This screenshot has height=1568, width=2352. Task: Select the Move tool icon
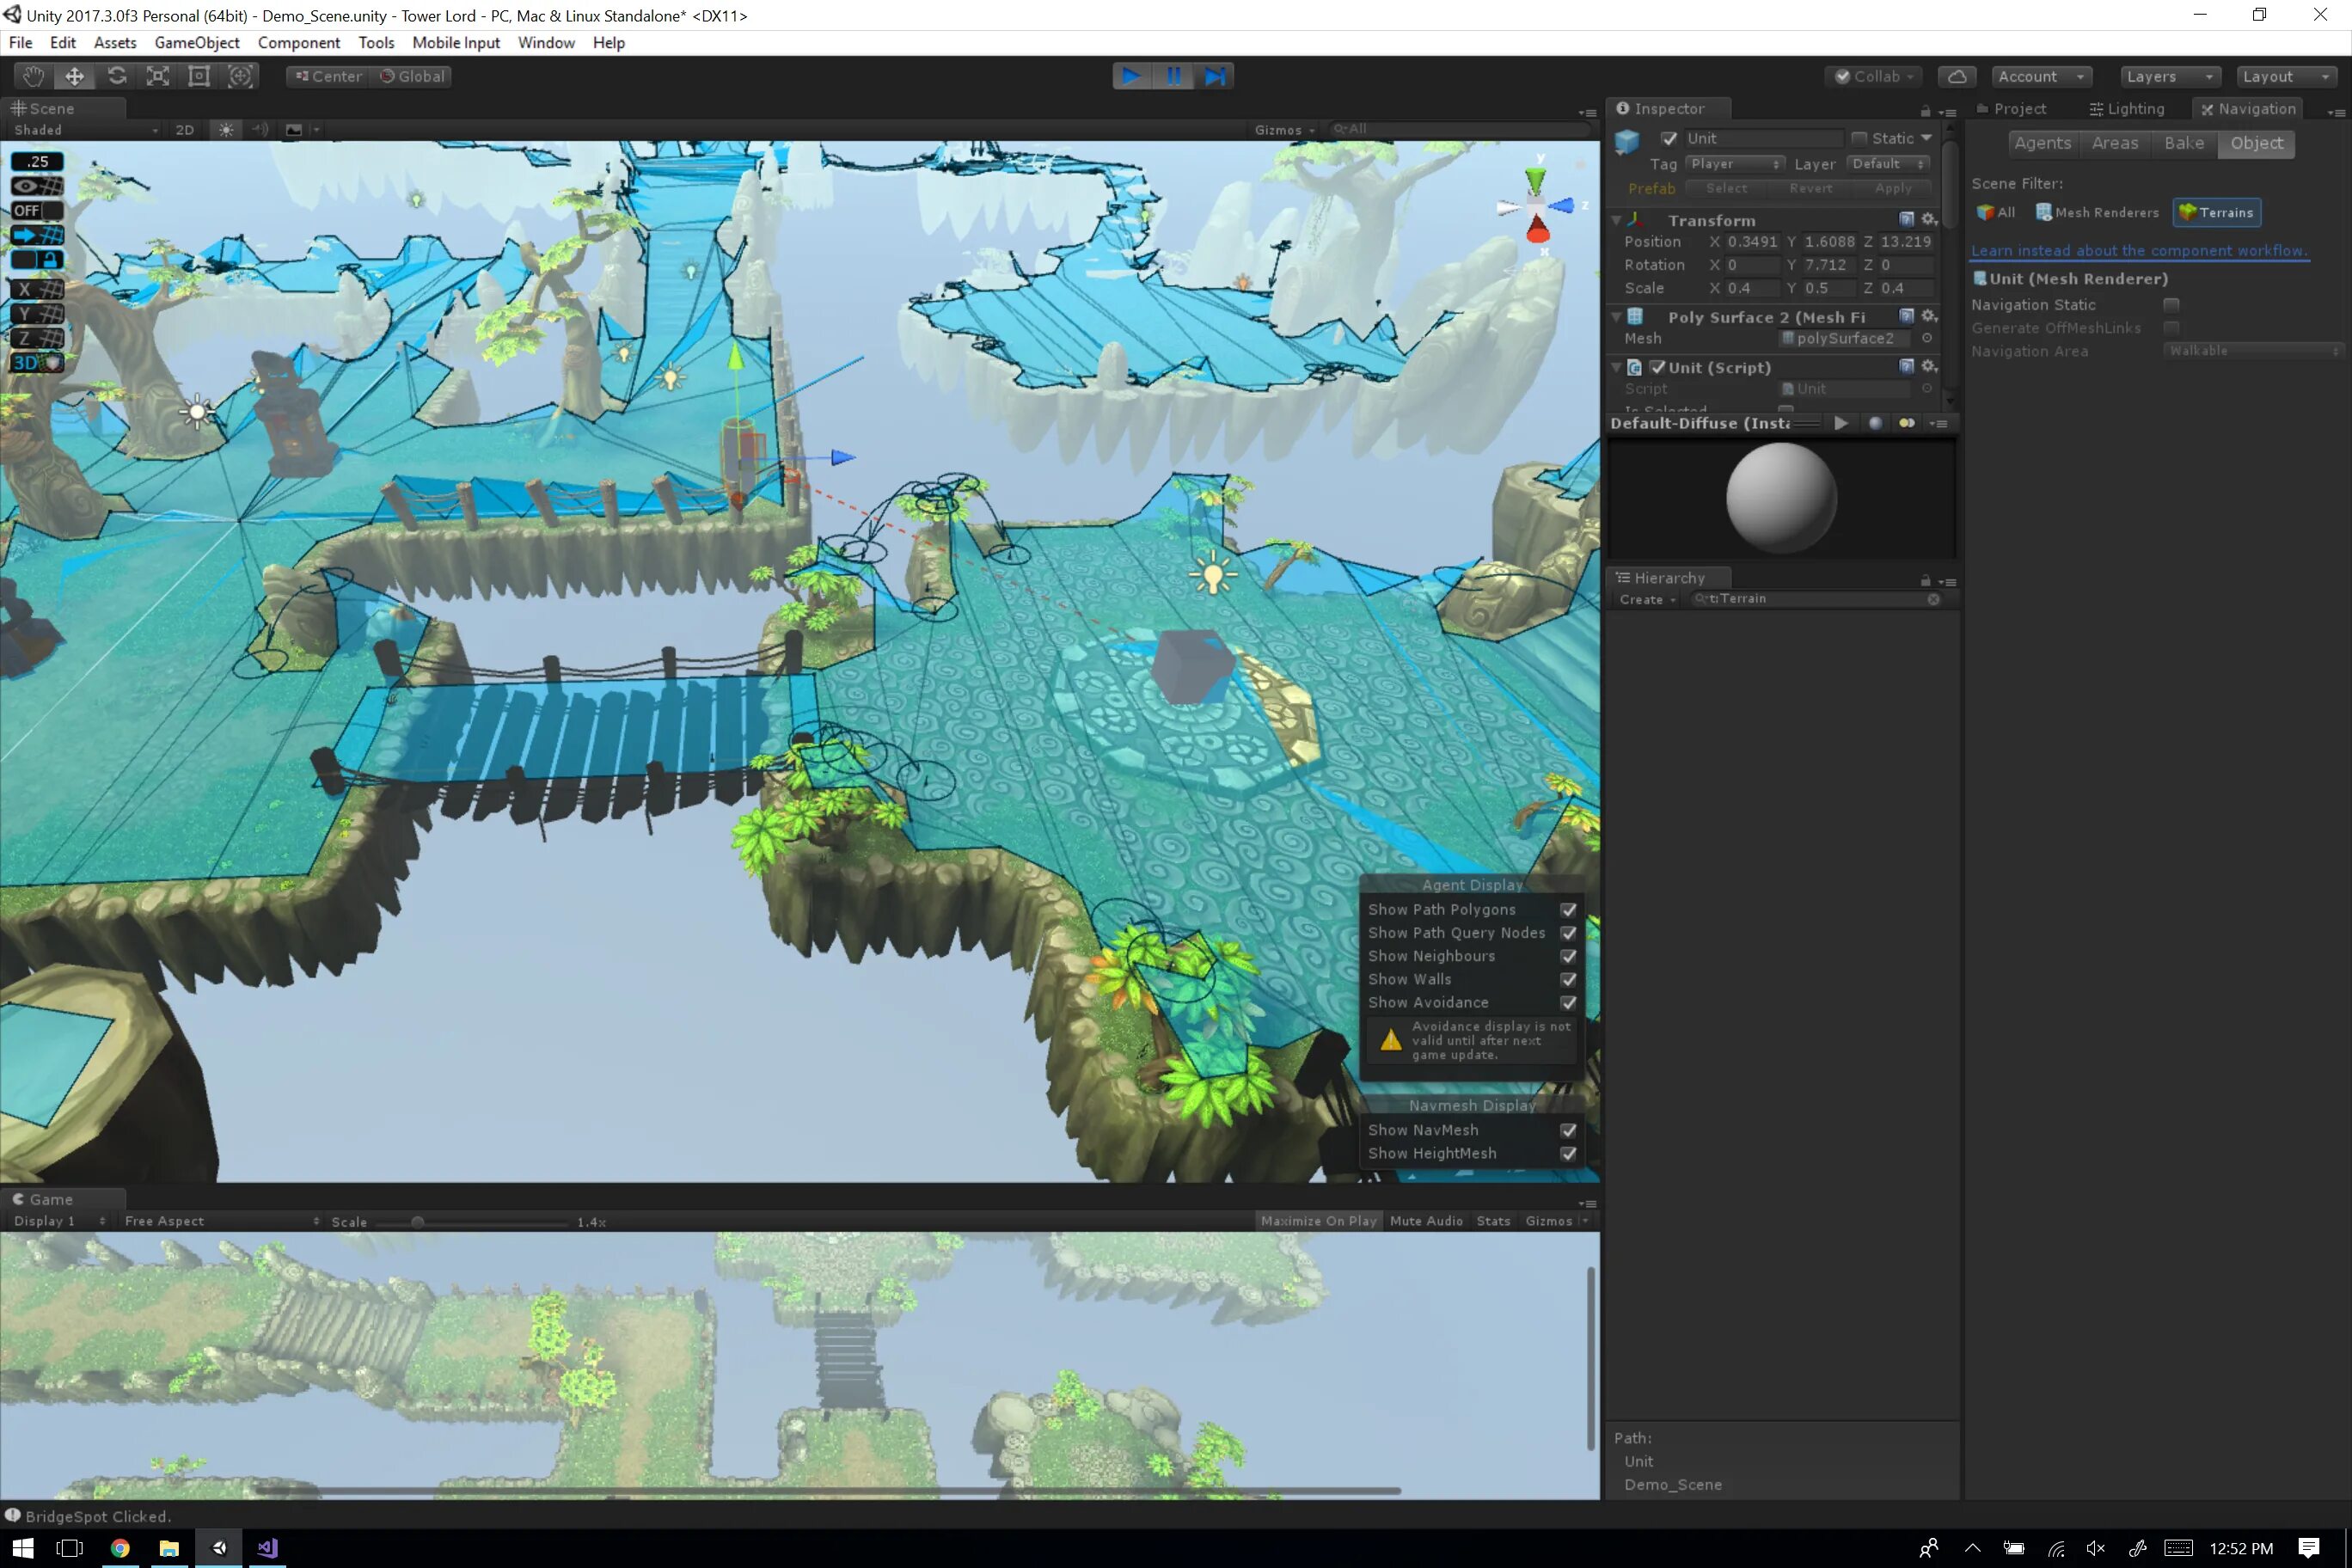point(75,76)
